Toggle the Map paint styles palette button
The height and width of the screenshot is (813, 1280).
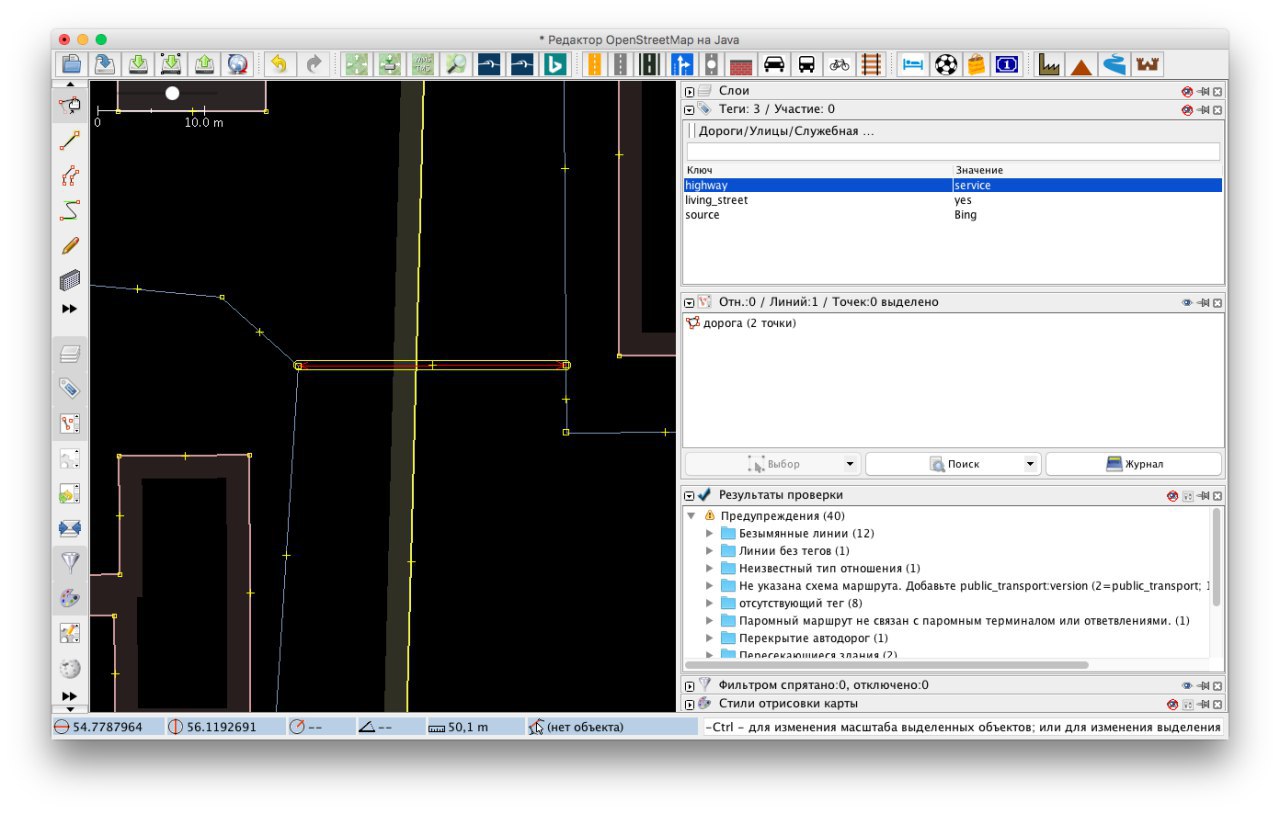[70, 597]
